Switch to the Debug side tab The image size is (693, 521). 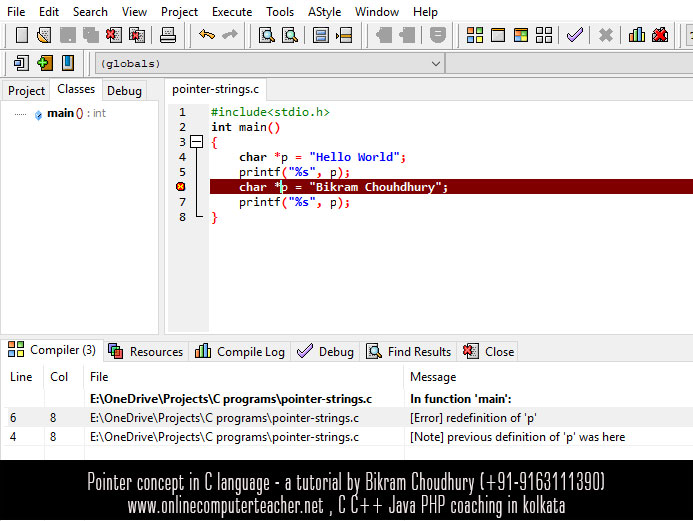click(x=124, y=91)
